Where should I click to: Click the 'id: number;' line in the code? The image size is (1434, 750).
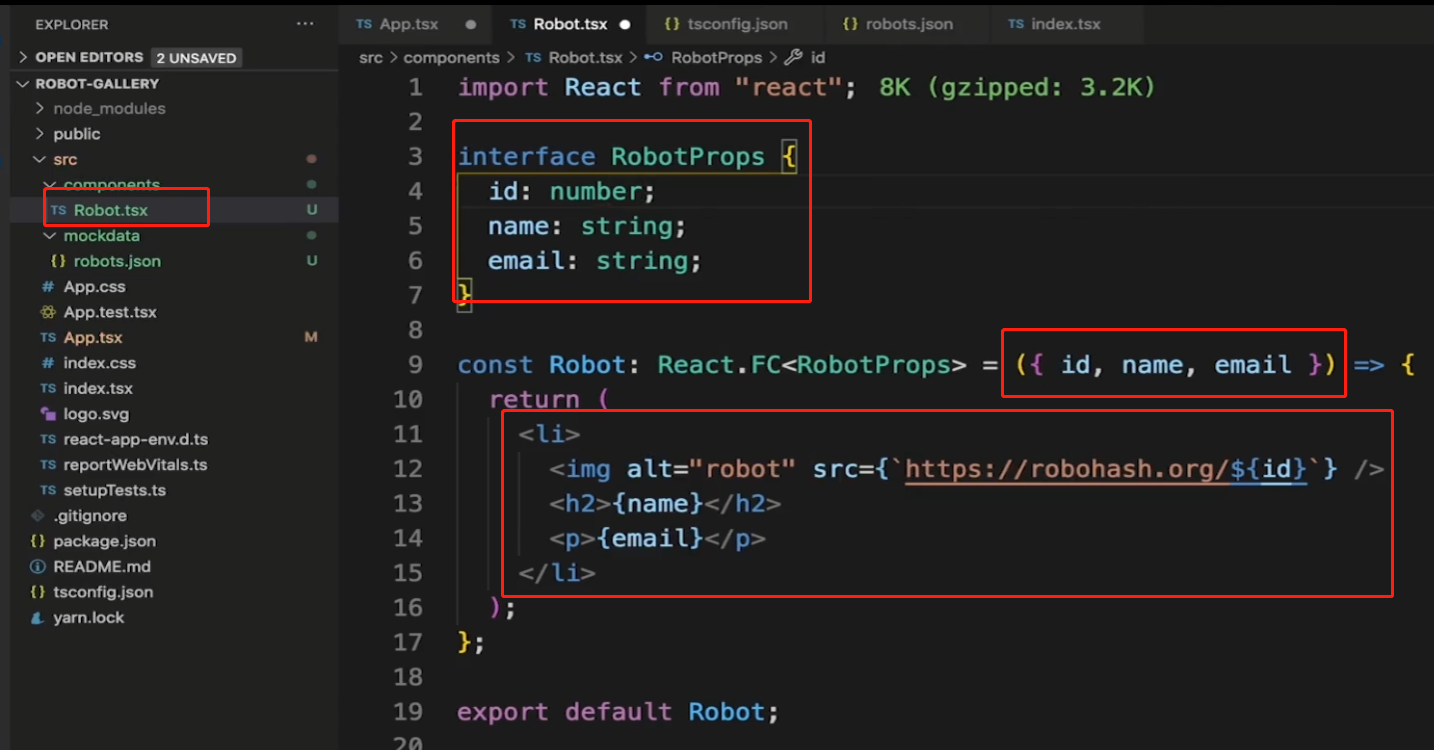(572, 192)
